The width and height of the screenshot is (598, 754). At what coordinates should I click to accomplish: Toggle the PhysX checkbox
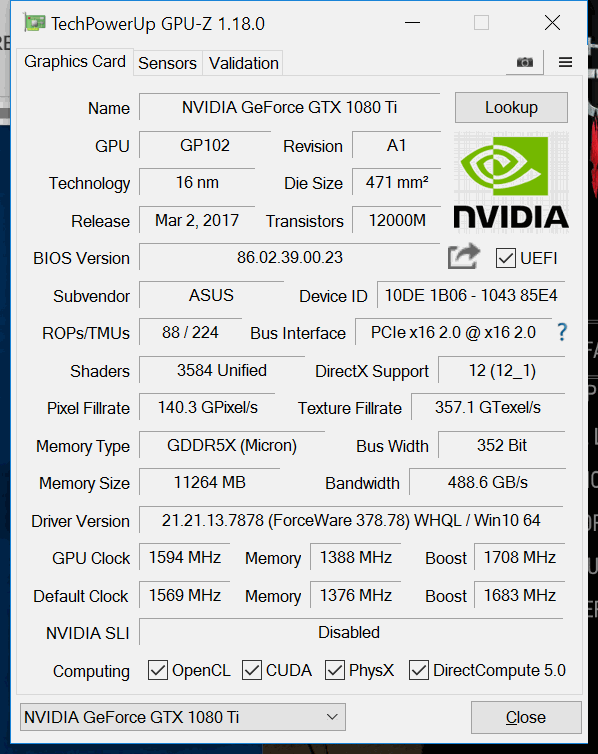(335, 670)
